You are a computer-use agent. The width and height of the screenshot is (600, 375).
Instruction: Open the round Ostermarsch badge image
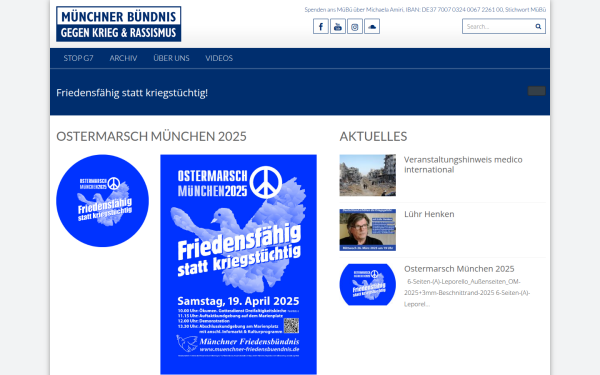(x=103, y=201)
